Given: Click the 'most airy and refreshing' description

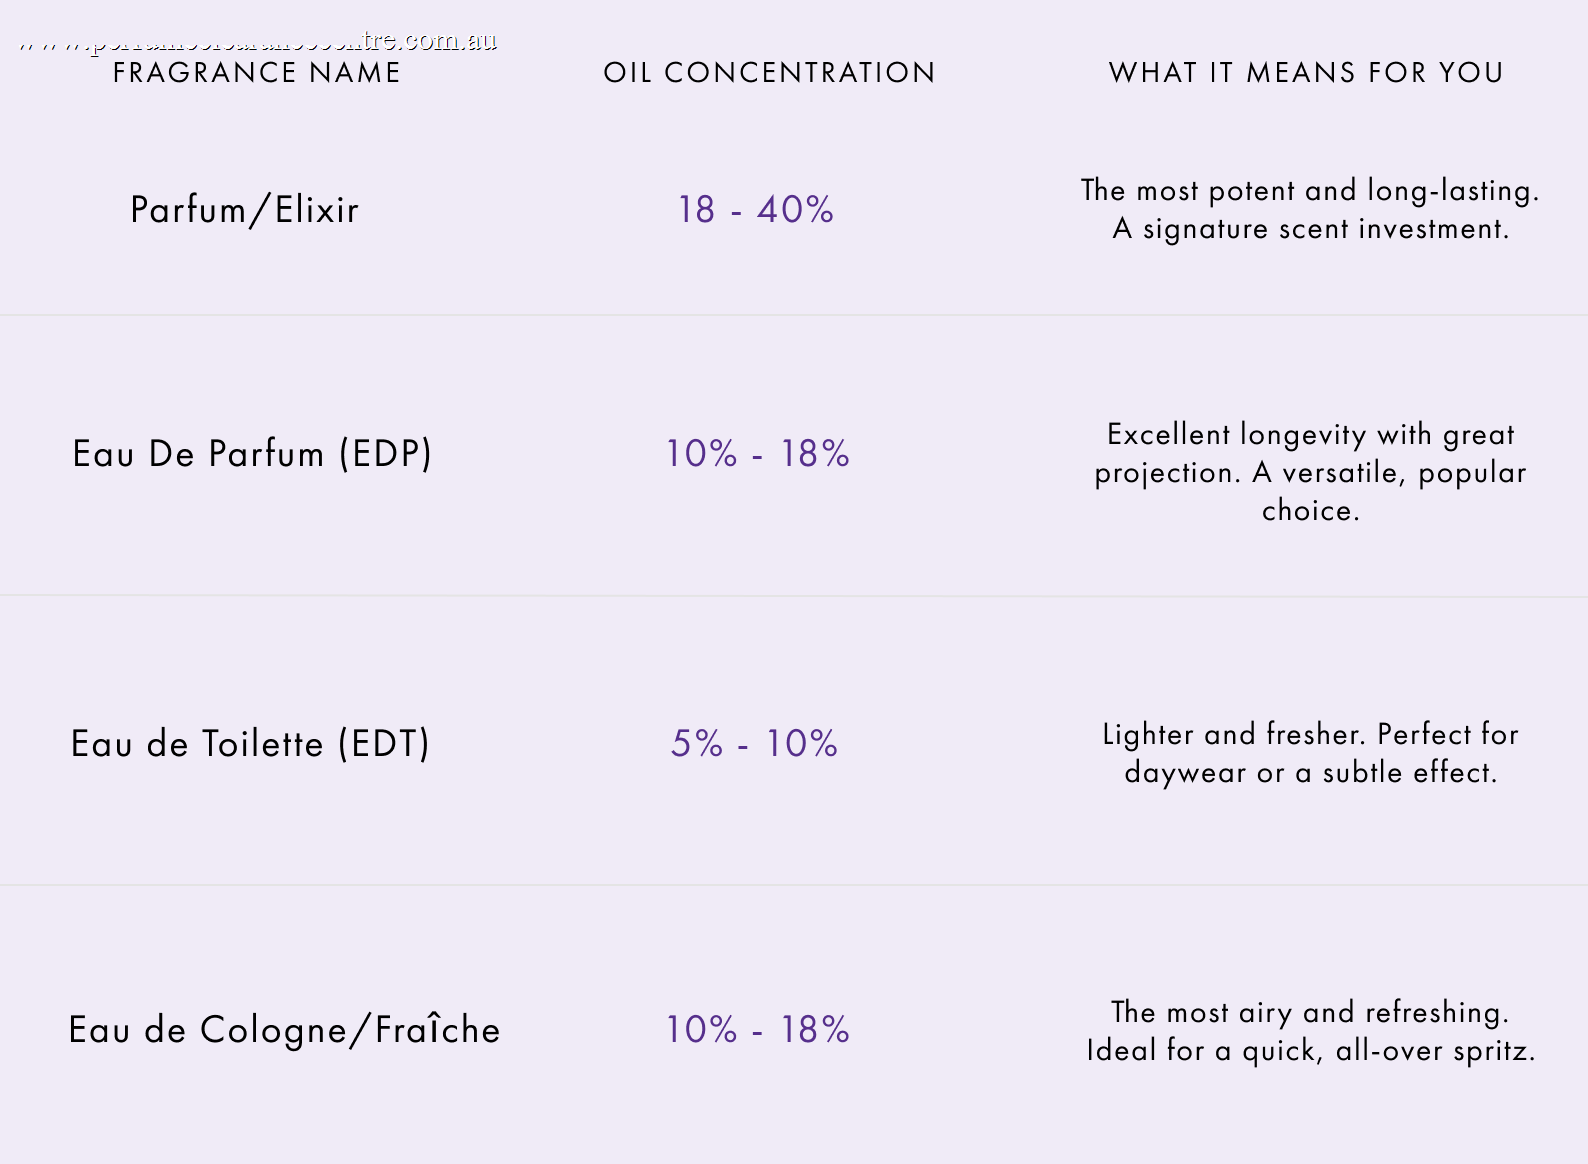Looking at the screenshot, I should point(1310,1013).
